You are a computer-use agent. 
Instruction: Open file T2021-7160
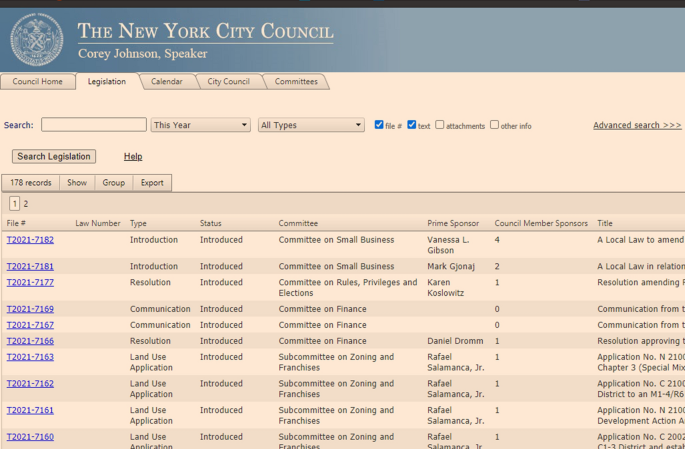click(30, 437)
